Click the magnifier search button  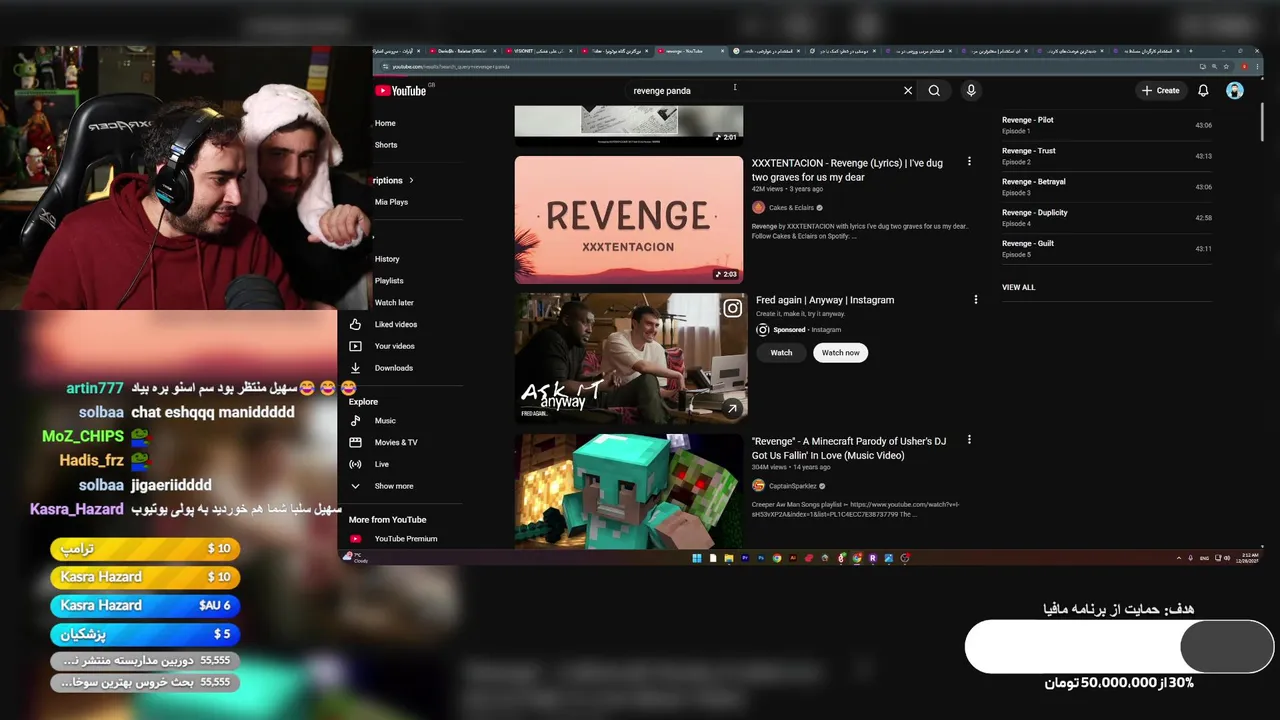(x=934, y=91)
